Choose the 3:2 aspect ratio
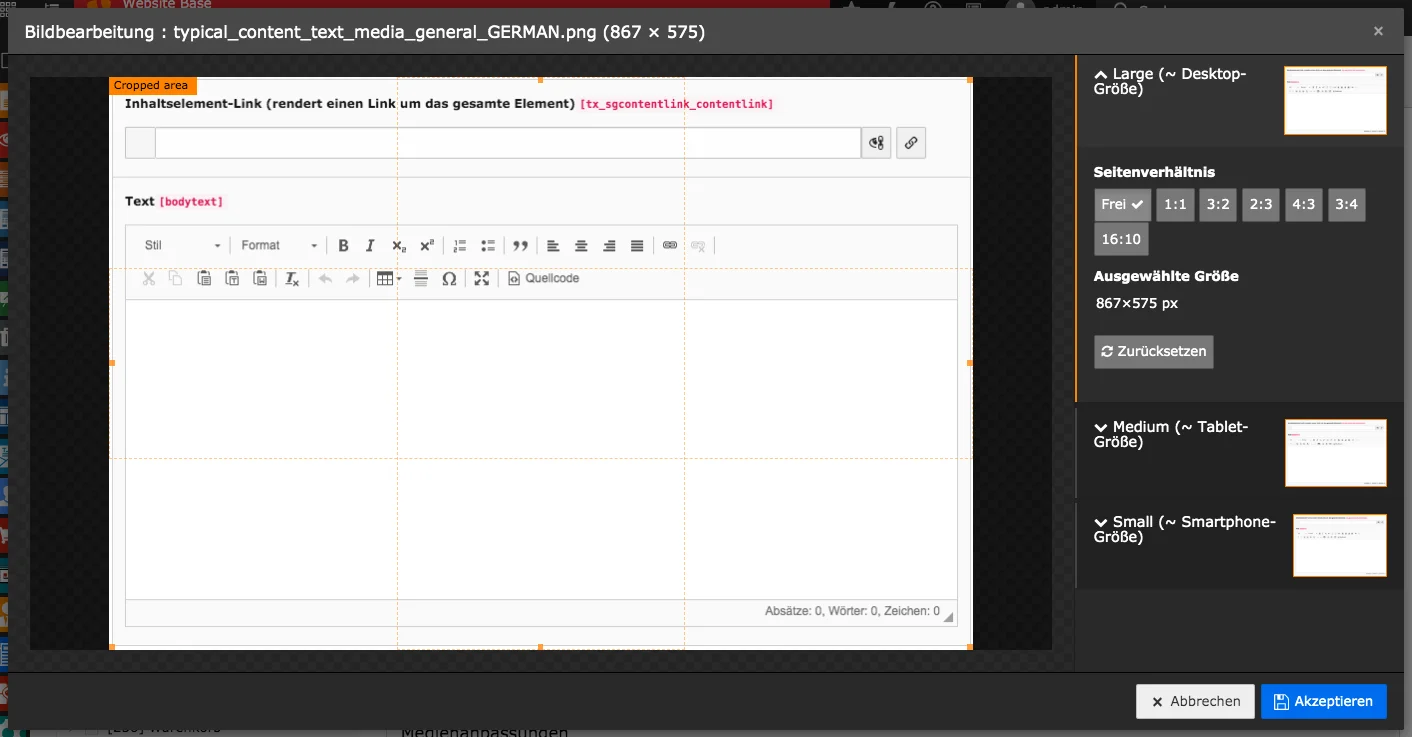This screenshot has height=737, width=1412. coord(1218,204)
